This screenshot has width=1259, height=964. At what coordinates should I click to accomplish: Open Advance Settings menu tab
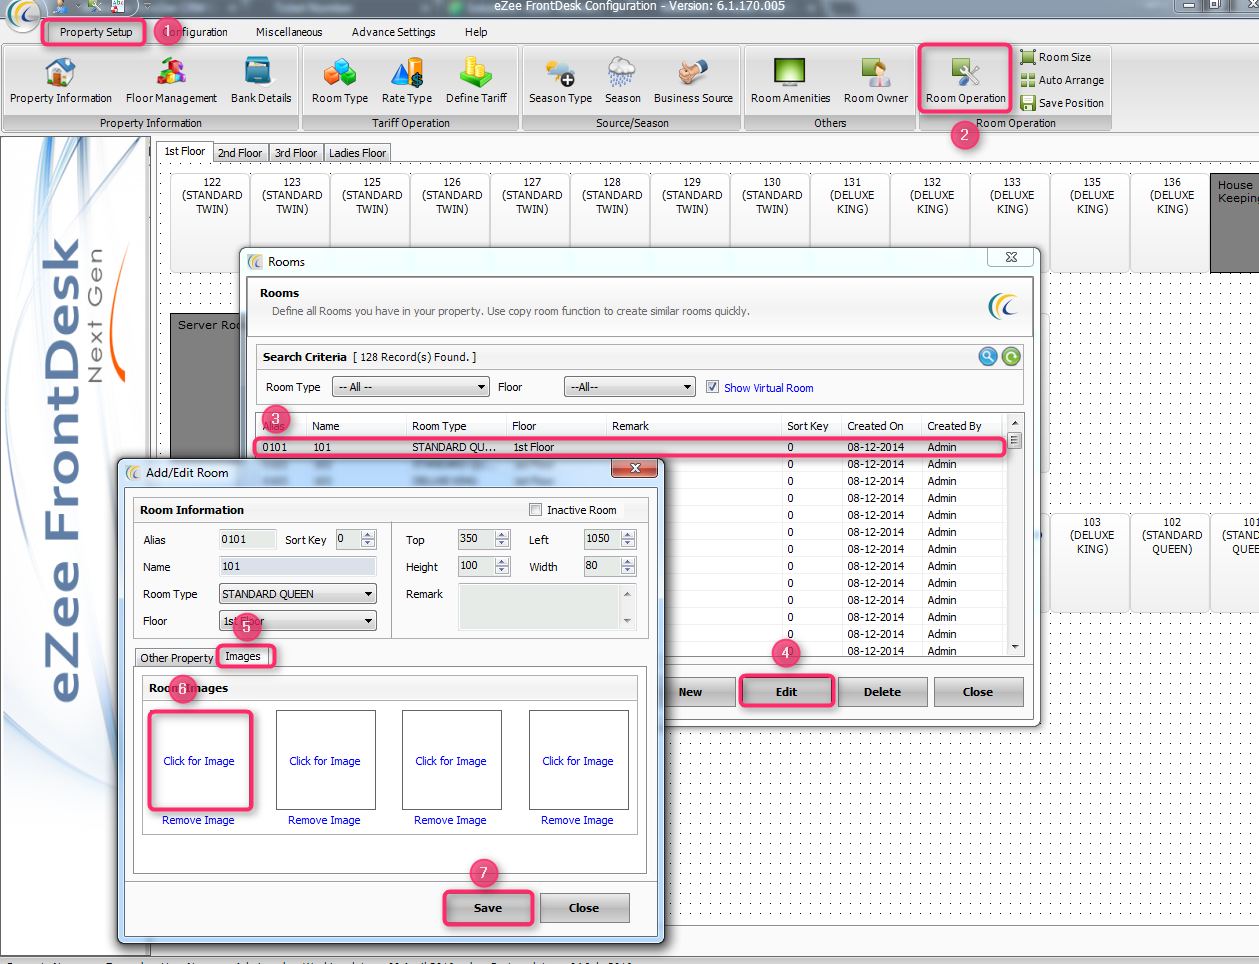click(393, 32)
